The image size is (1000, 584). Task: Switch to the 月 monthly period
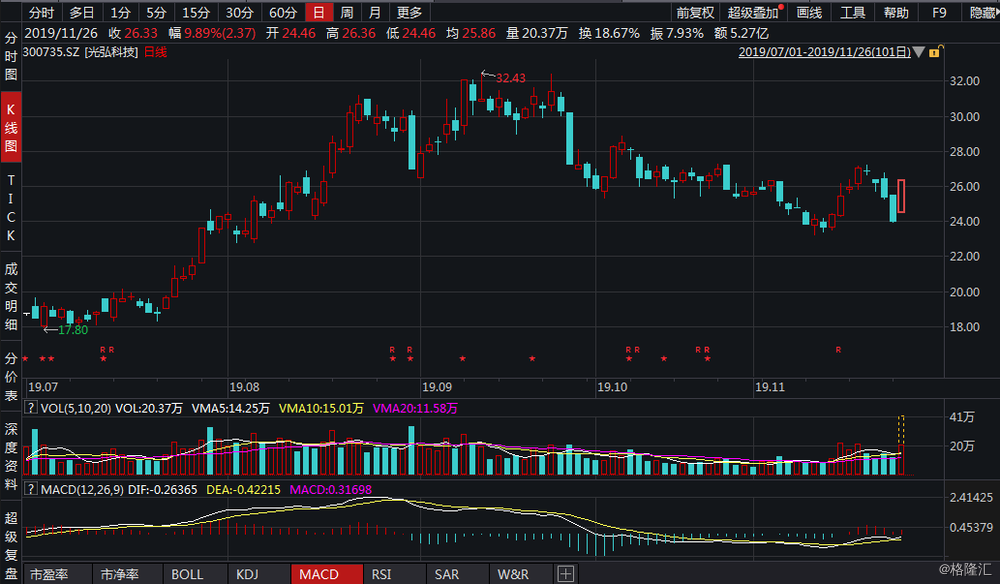click(375, 12)
